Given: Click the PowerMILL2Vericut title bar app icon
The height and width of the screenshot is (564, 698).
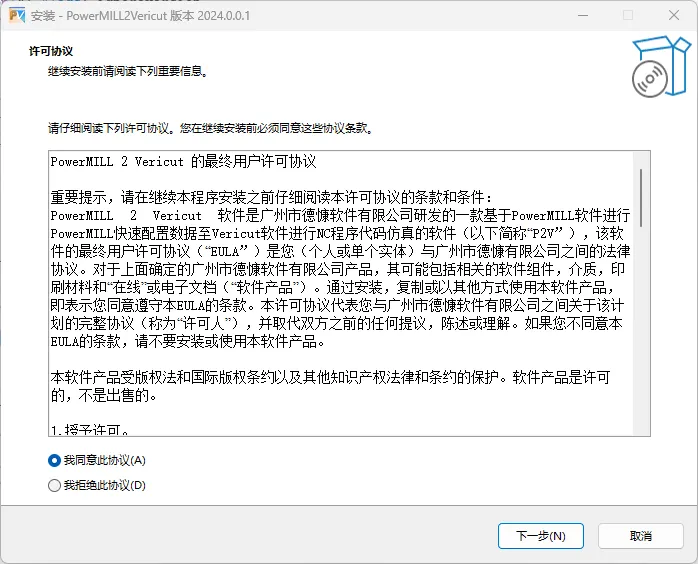Looking at the screenshot, I should (x=16, y=16).
